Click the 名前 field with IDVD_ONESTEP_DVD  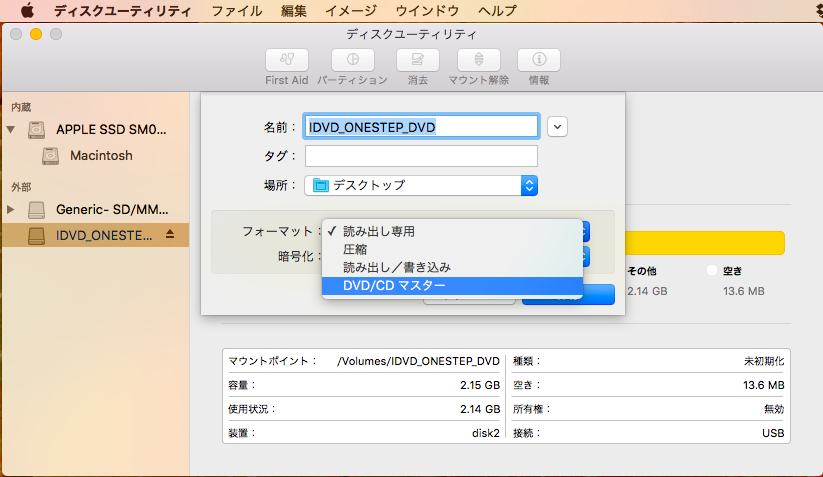coord(421,127)
